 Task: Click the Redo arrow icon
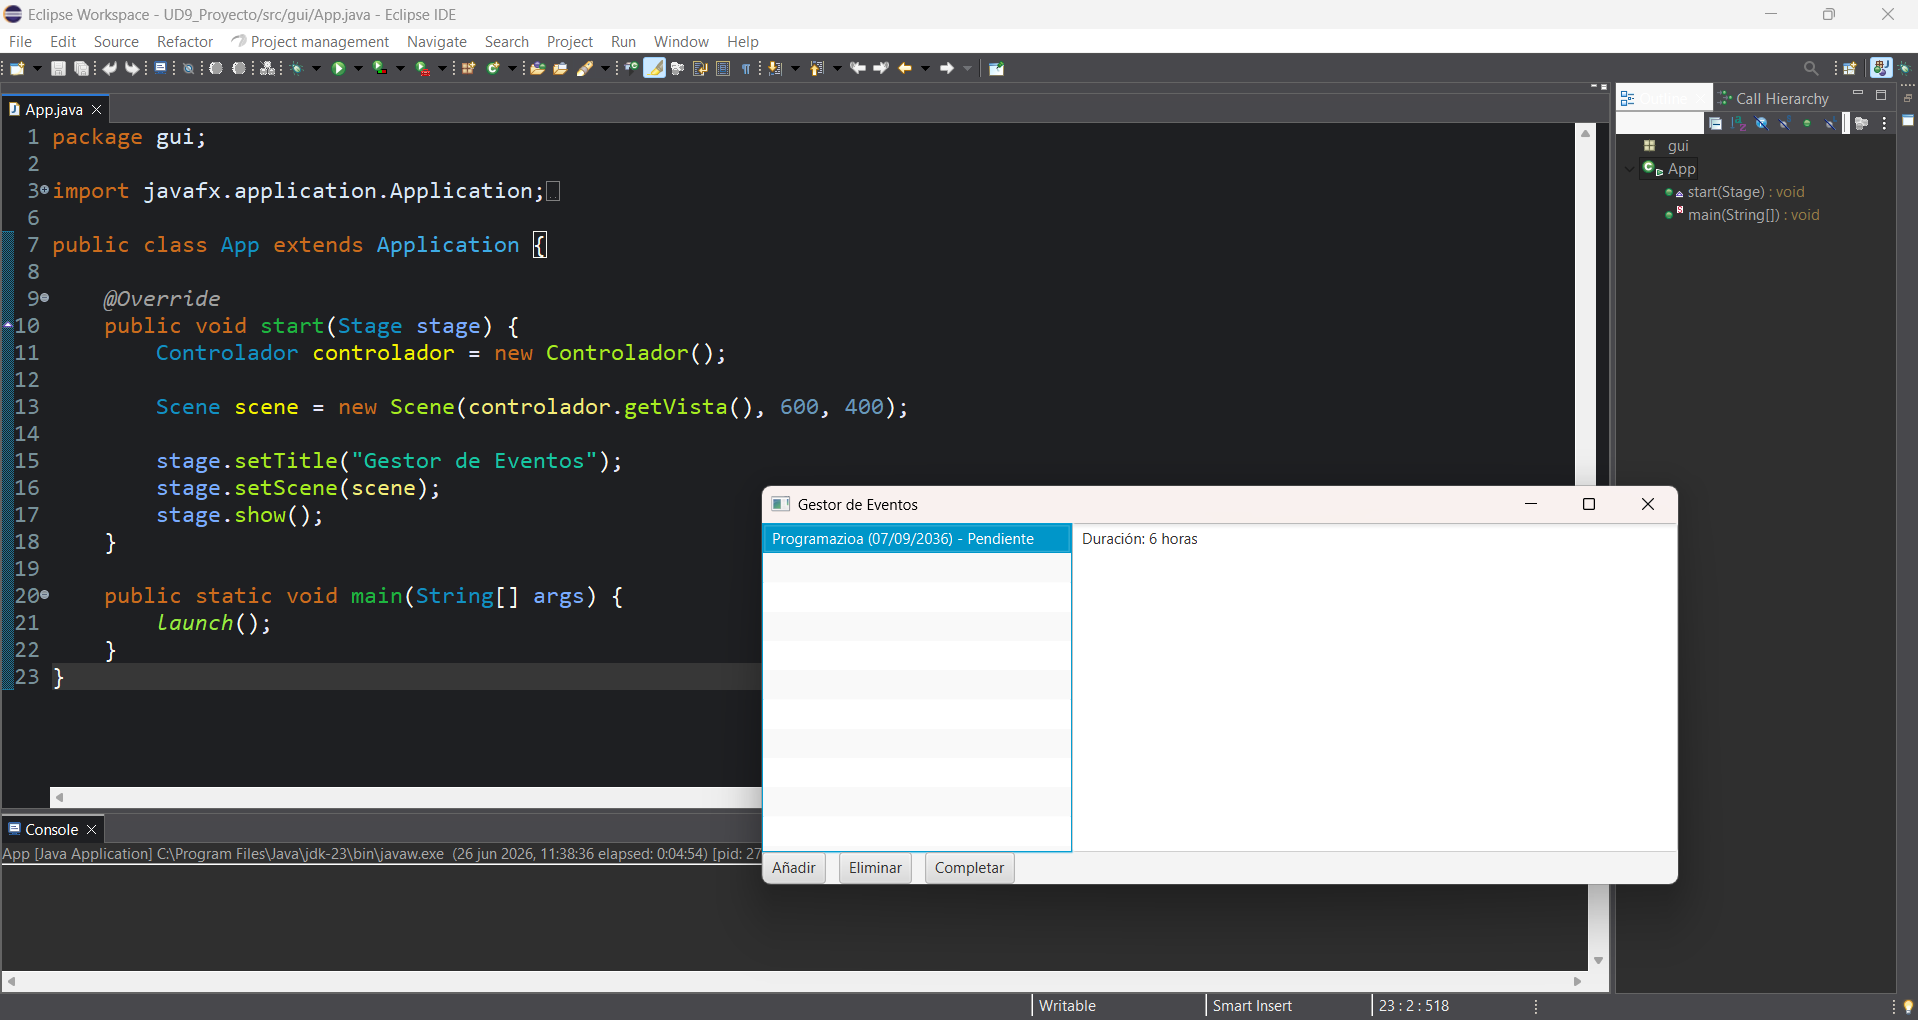click(x=132, y=68)
